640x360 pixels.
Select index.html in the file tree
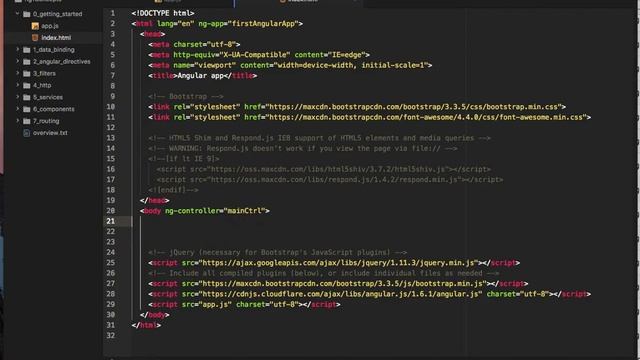[x=56, y=38]
